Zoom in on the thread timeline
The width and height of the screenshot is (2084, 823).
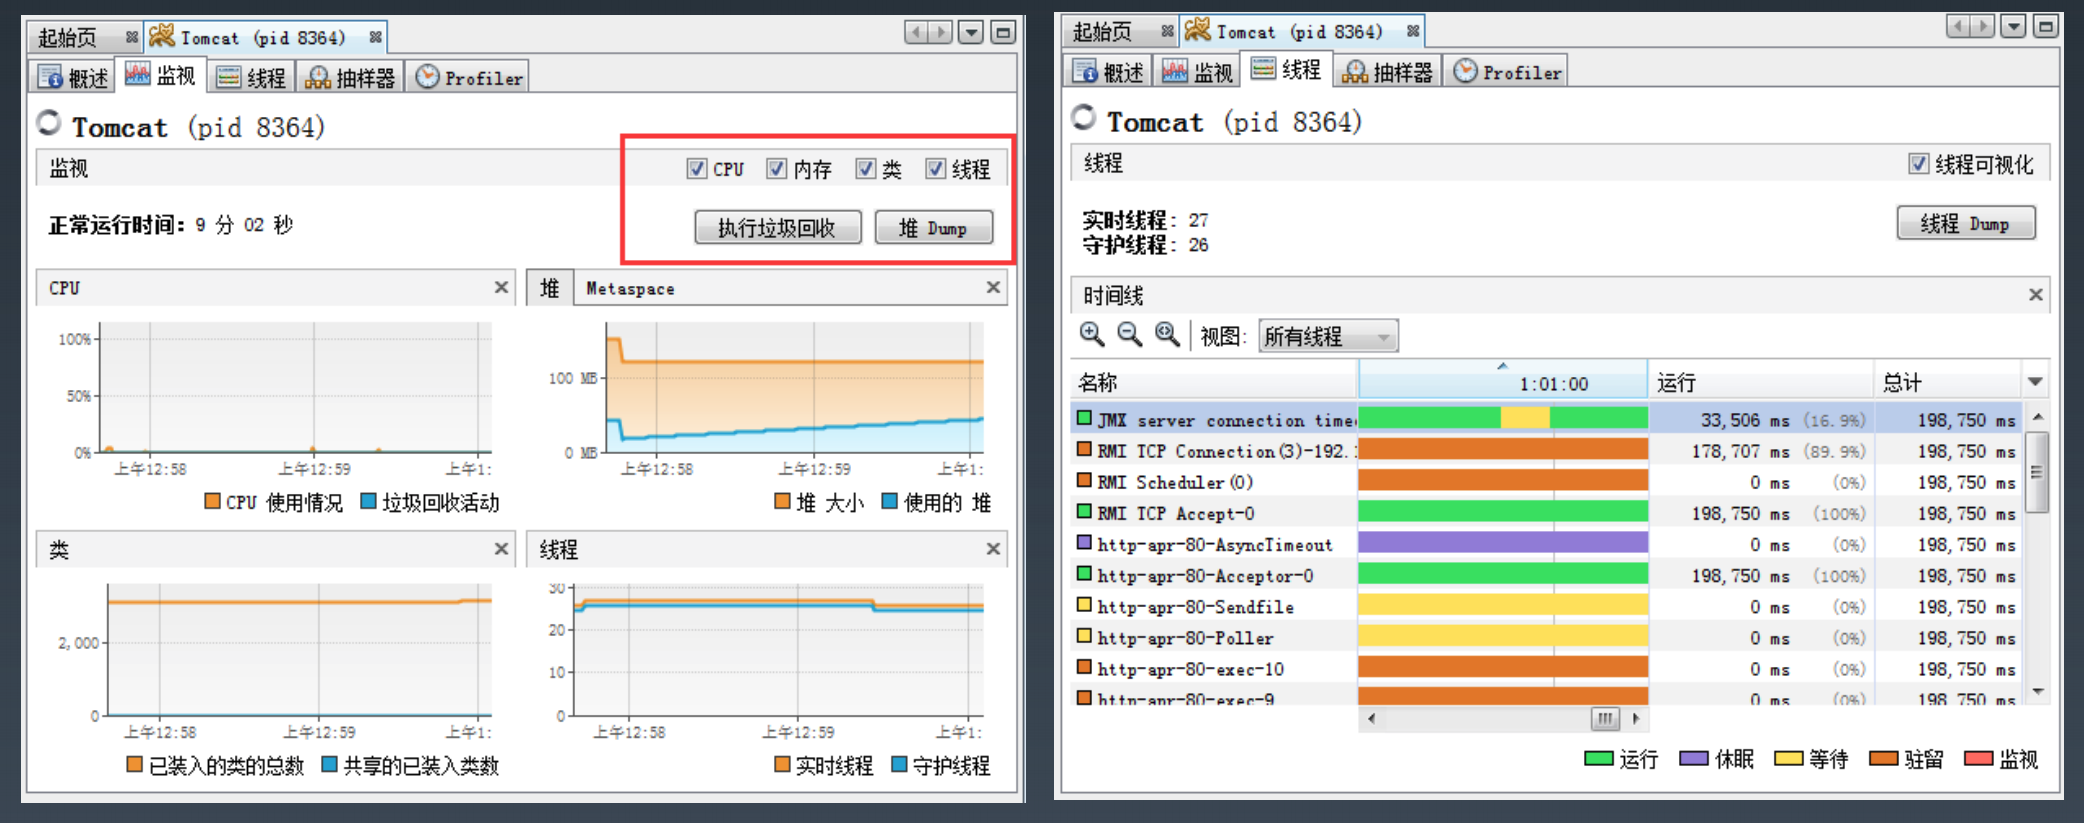1092,335
